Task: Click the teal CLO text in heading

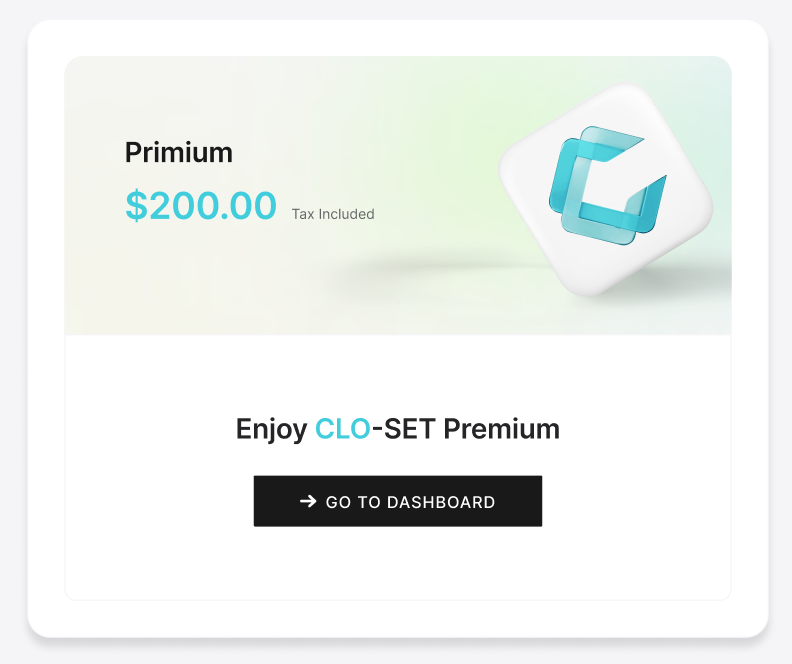Action: tap(343, 429)
